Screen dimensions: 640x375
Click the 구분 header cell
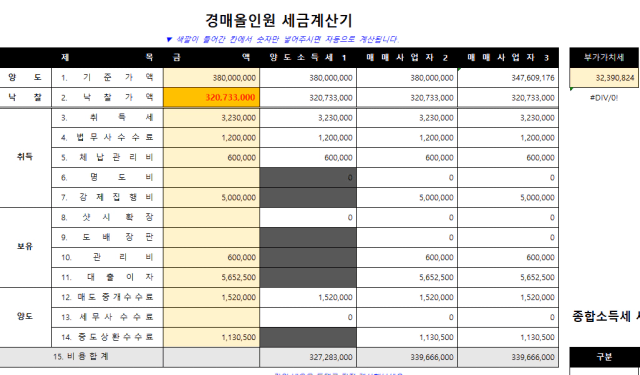point(604,357)
